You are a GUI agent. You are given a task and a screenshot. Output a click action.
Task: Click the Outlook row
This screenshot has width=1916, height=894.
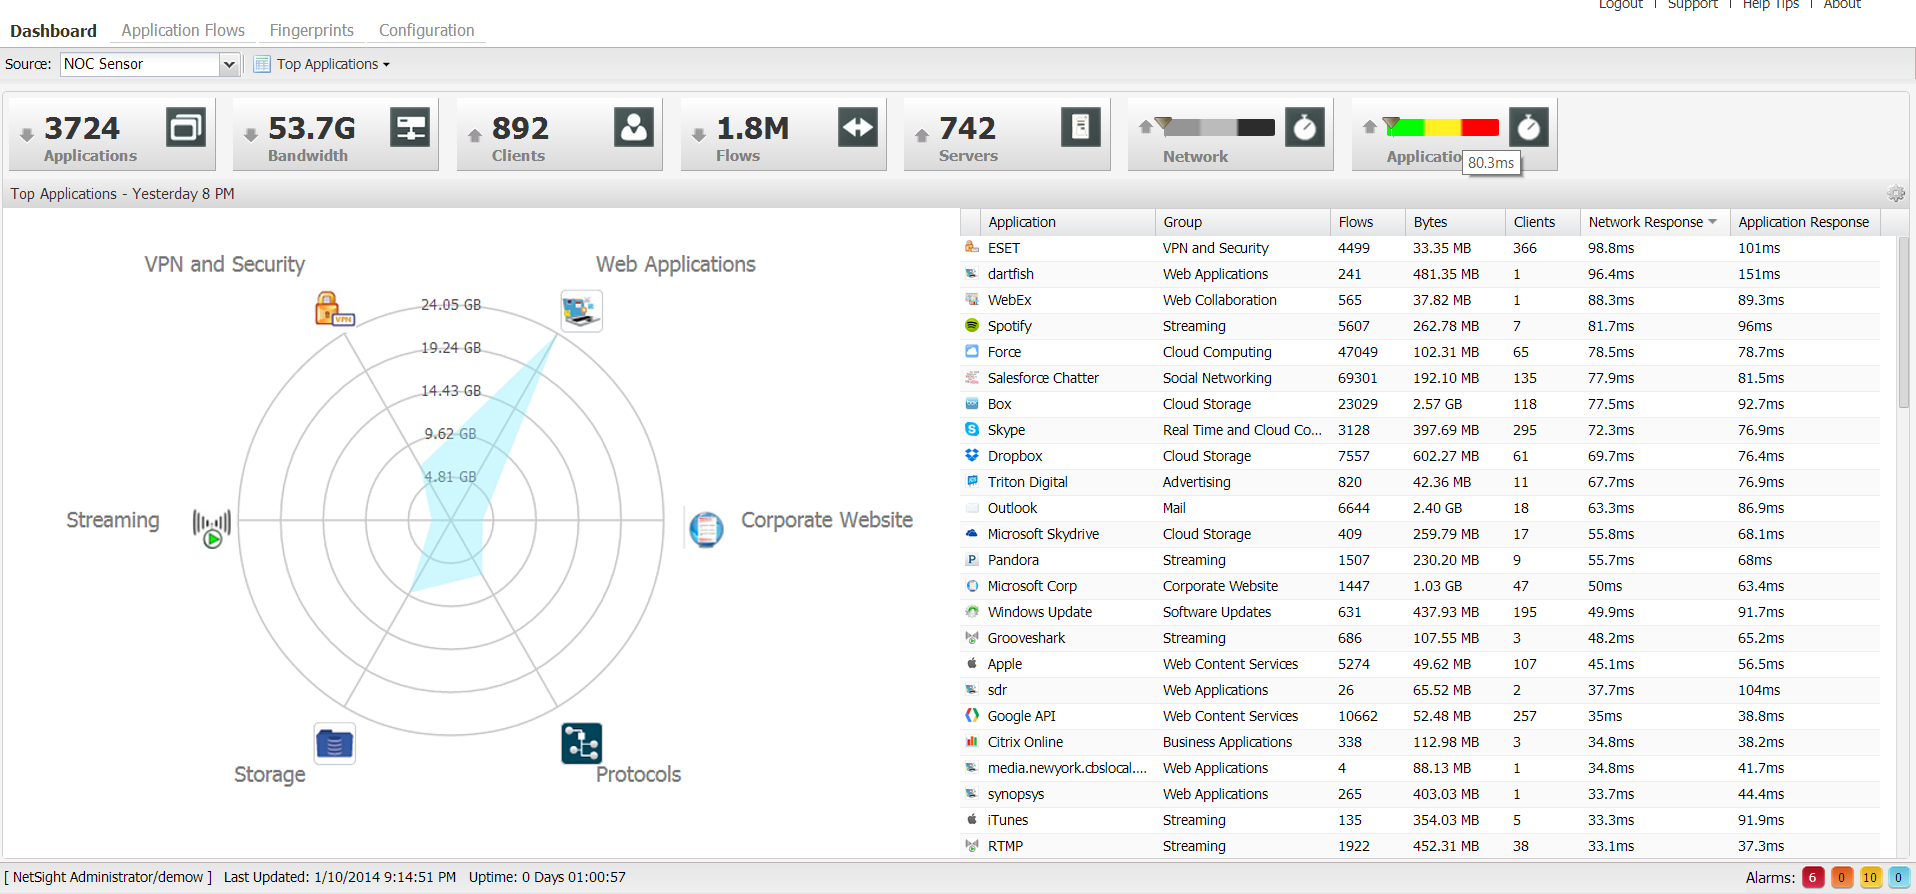(x=1420, y=508)
